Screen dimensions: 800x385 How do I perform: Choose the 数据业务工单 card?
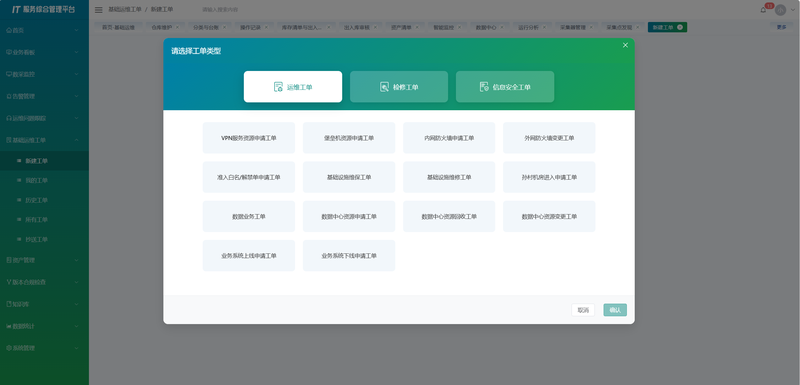pyautogui.click(x=249, y=216)
